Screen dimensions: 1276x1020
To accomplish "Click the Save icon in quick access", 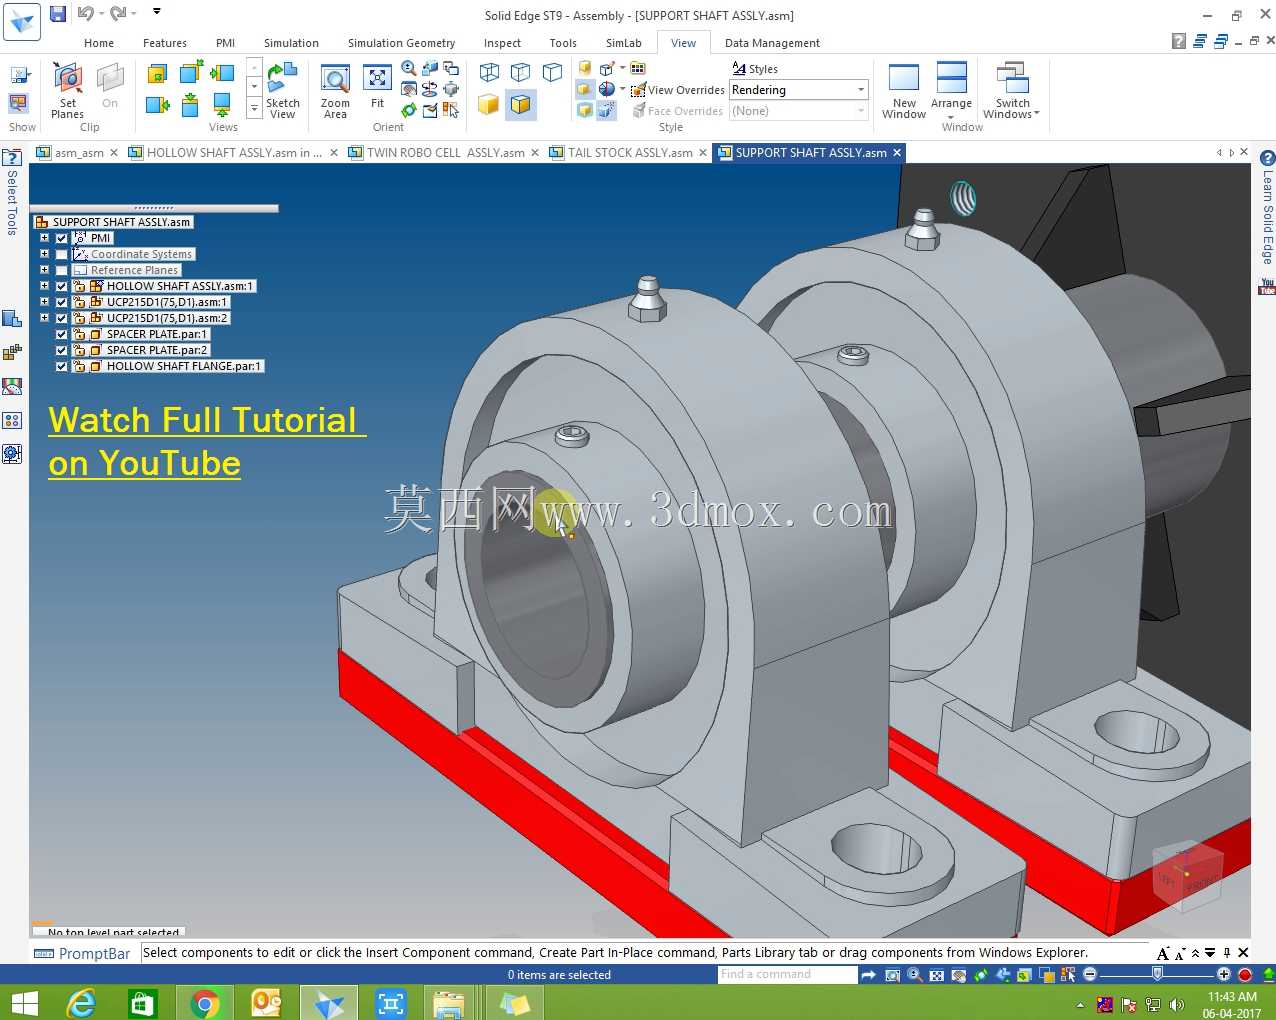I will click(x=58, y=13).
